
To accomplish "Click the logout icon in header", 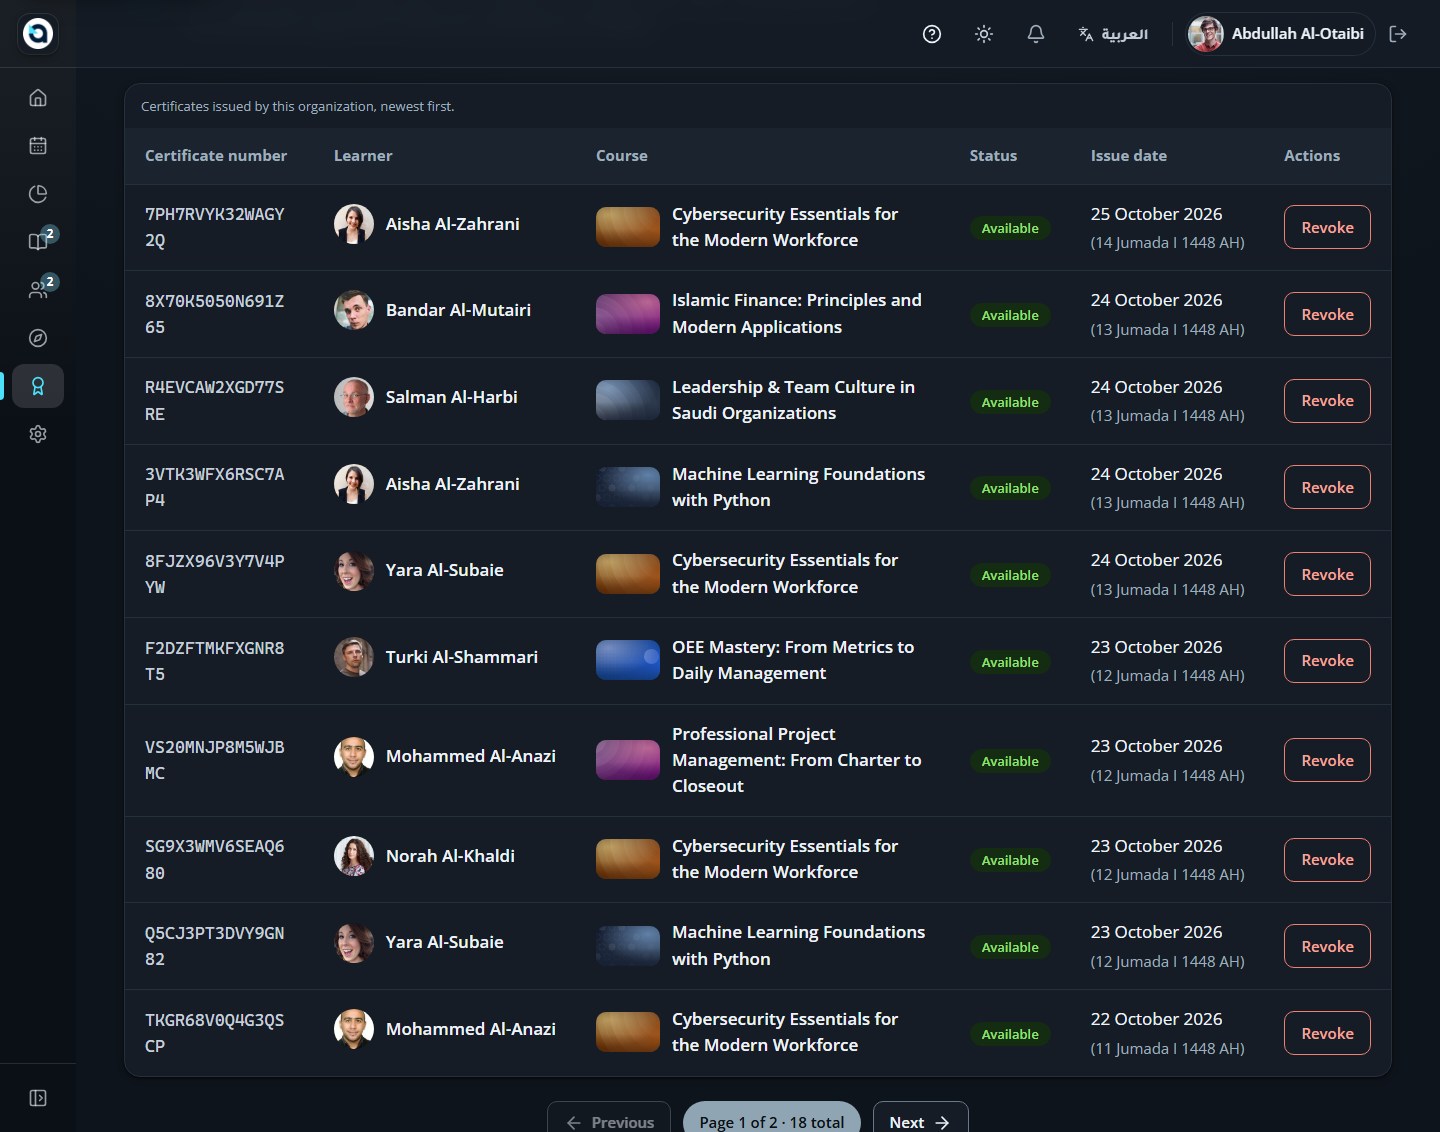I will (x=1398, y=34).
